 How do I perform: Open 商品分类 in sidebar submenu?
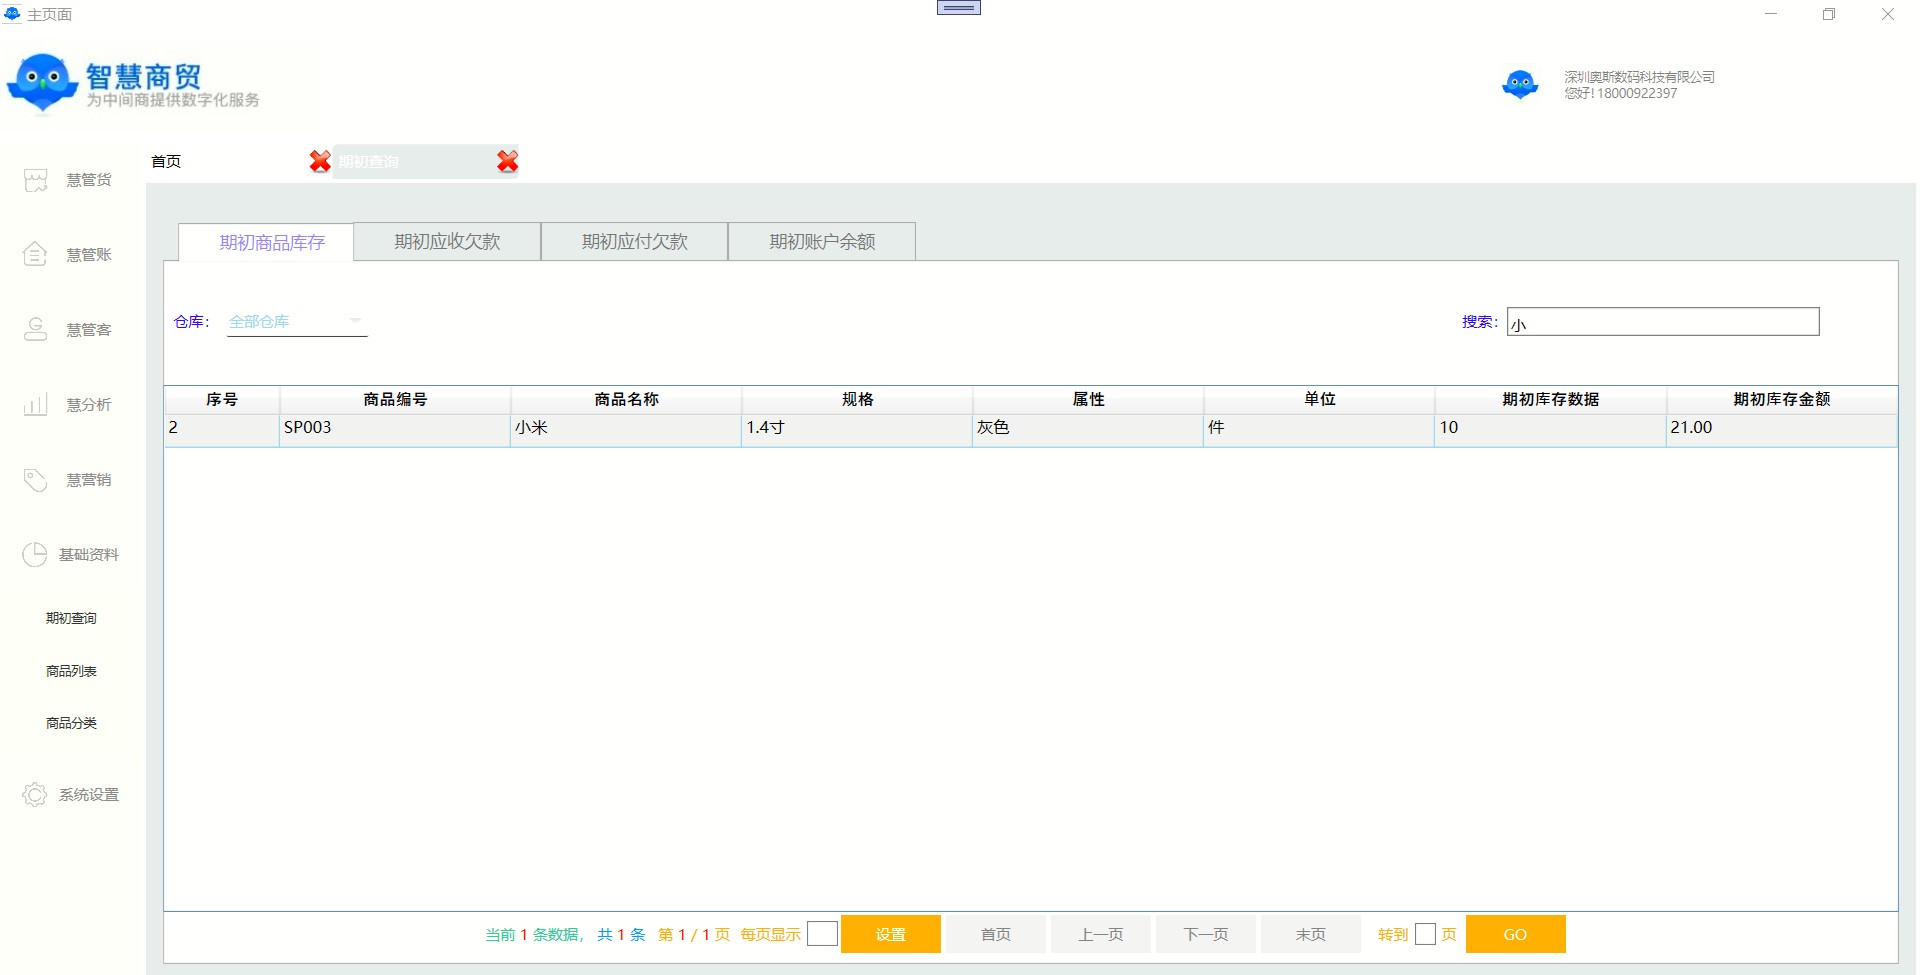(71, 723)
